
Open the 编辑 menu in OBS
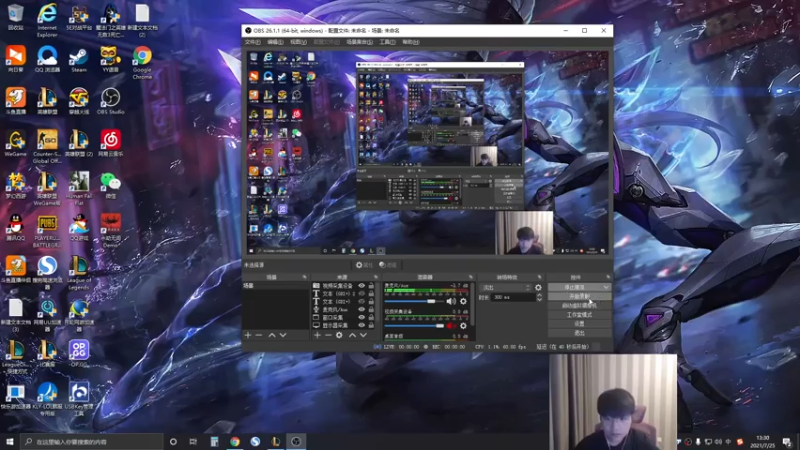[x=274, y=42]
